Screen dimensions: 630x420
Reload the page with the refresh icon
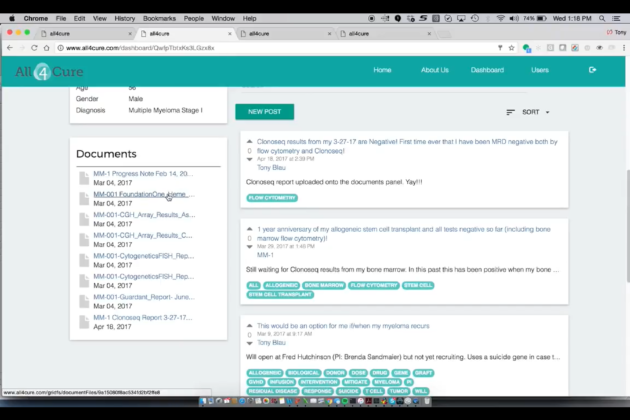pos(34,48)
